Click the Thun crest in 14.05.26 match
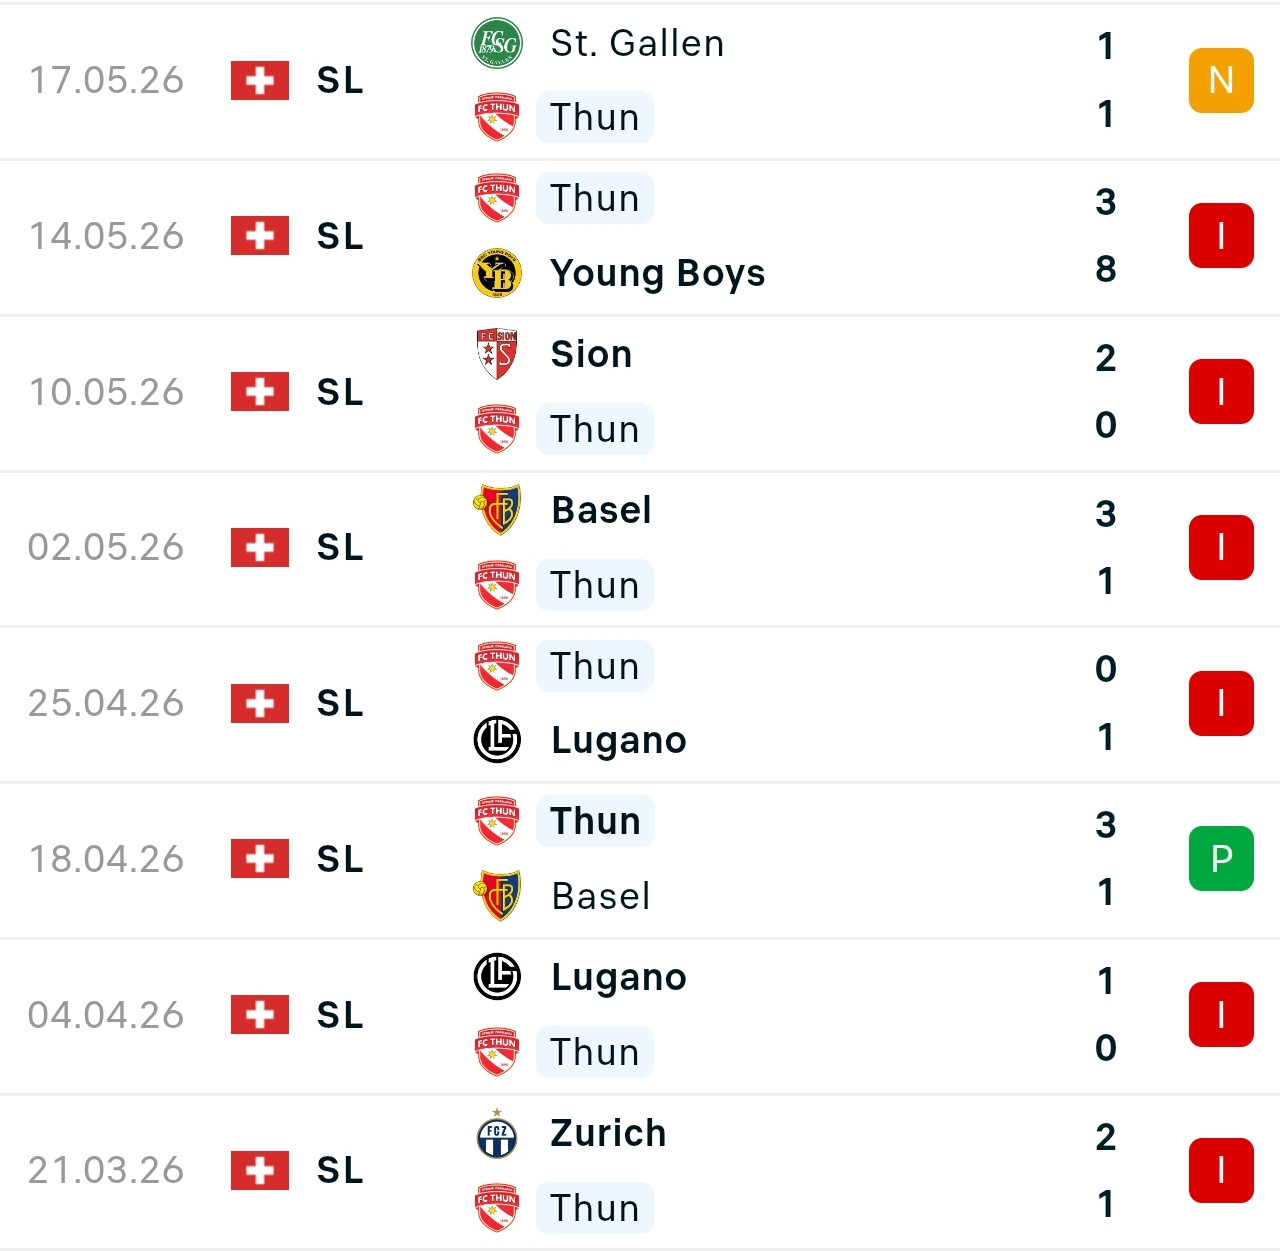 pyautogui.click(x=497, y=198)
